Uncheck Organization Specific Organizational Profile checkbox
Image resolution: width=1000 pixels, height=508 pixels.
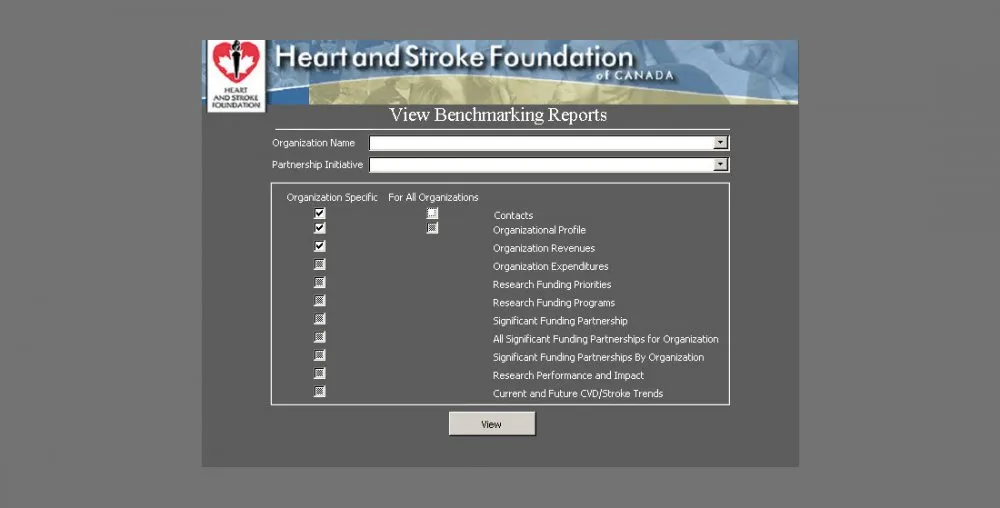tap(320, 228)
